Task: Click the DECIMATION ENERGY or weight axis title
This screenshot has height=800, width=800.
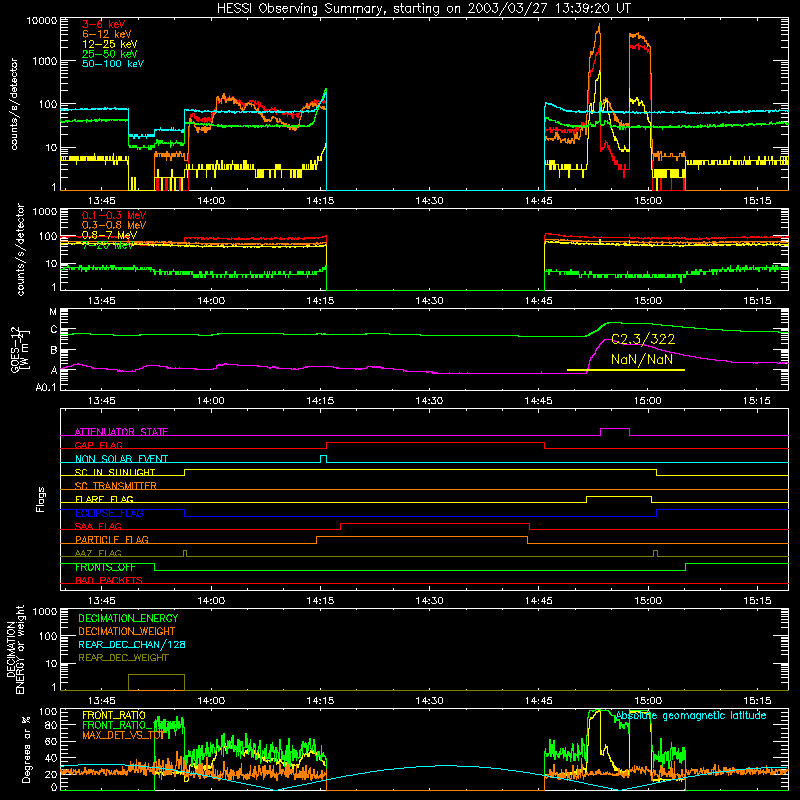Action: [15, 649]
